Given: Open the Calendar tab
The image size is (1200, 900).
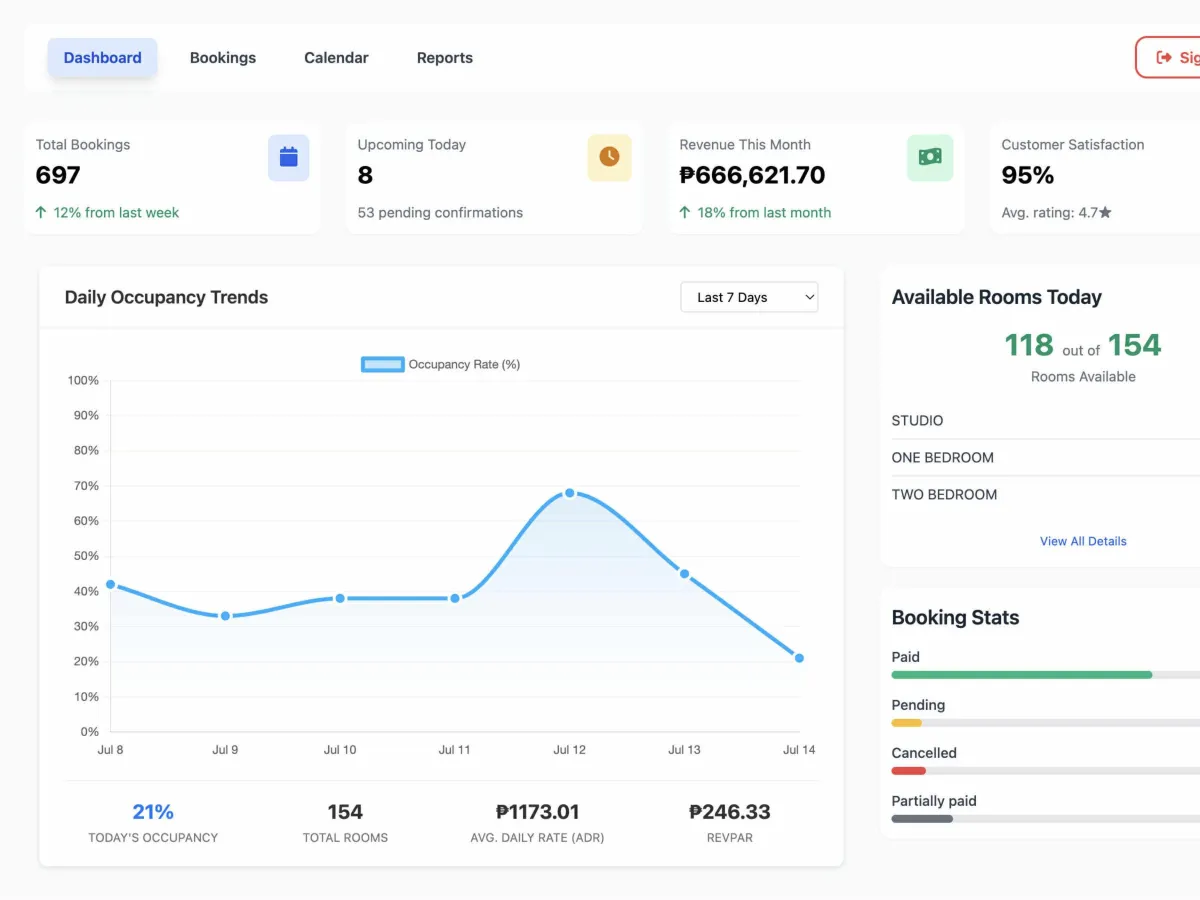Looking at the screenshot, I should tap(336, 58).
